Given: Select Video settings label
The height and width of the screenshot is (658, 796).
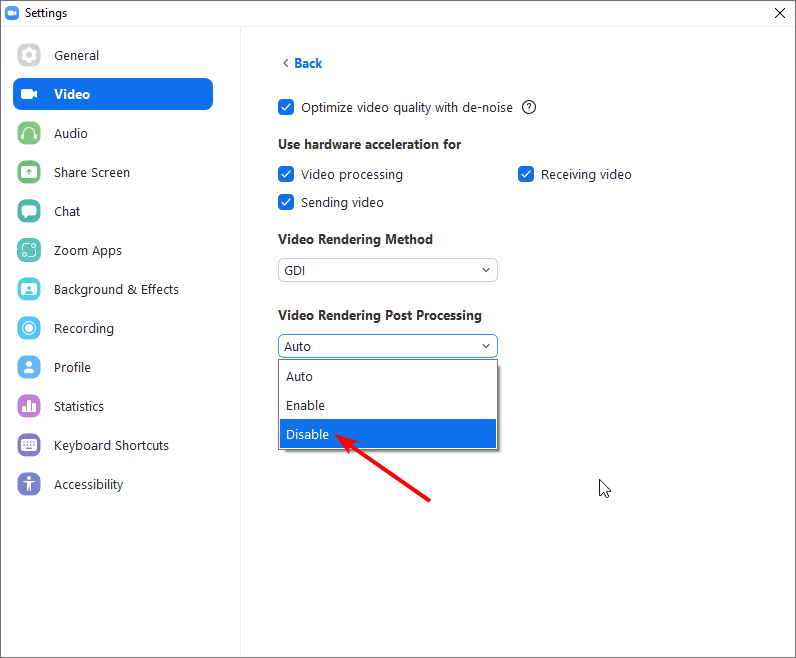Looking at the screenshot, I should (x=72, y=94).
